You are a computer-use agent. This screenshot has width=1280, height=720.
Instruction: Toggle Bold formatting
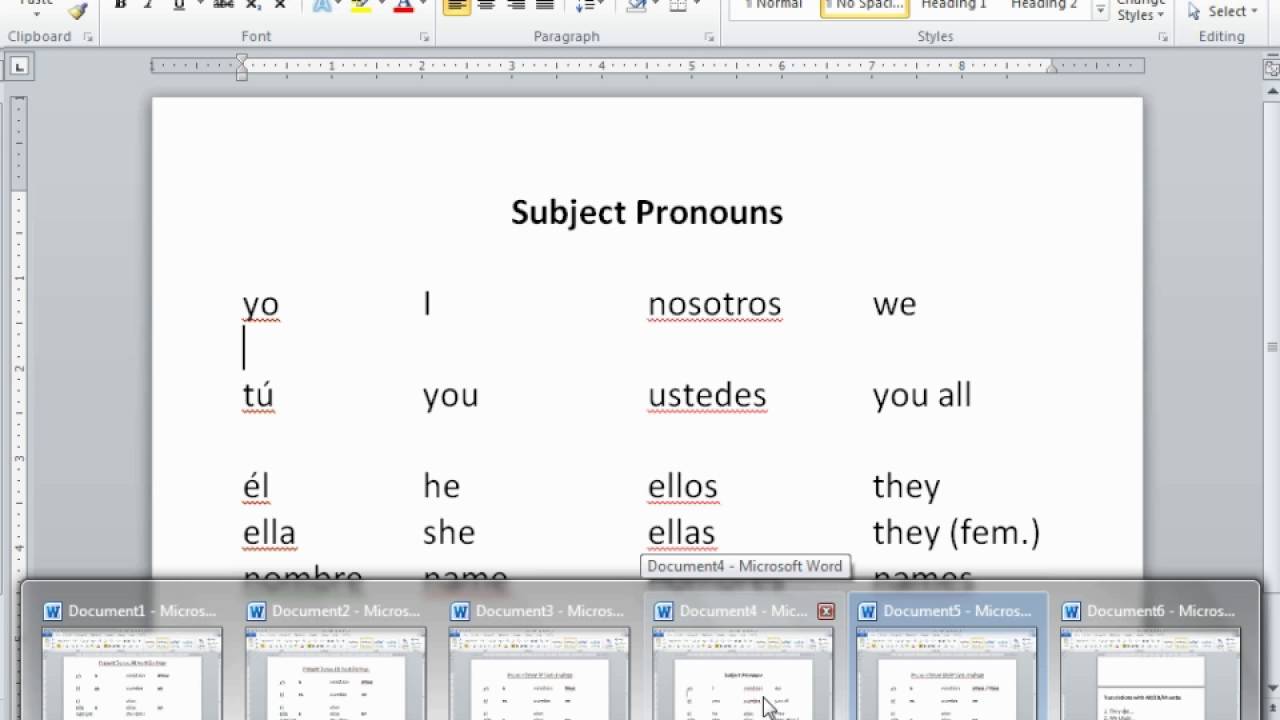tap(120, 5)
